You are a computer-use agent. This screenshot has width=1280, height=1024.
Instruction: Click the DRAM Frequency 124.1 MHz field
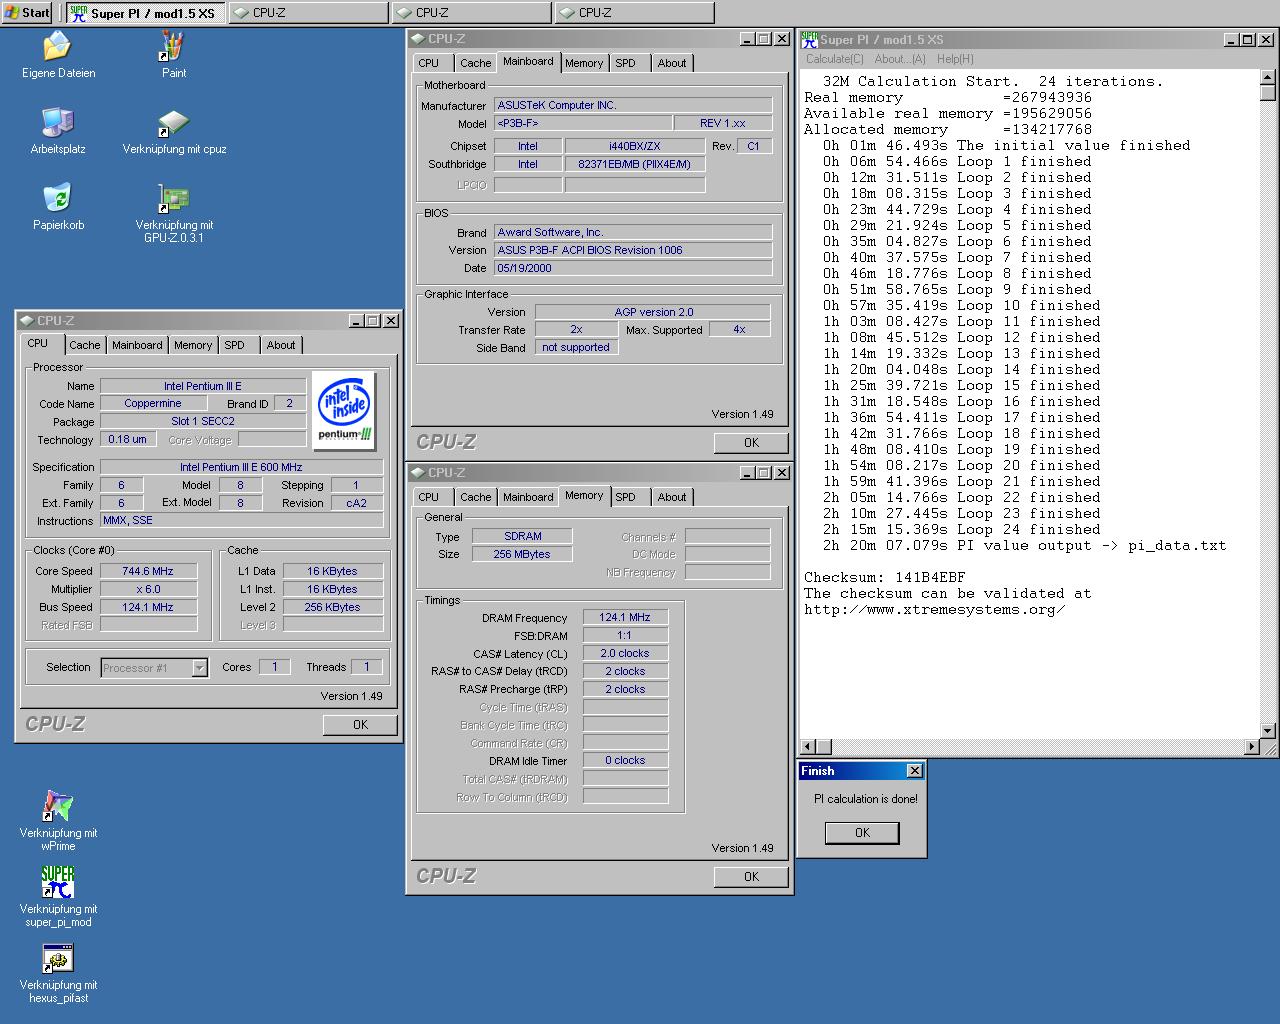(625, 617)
